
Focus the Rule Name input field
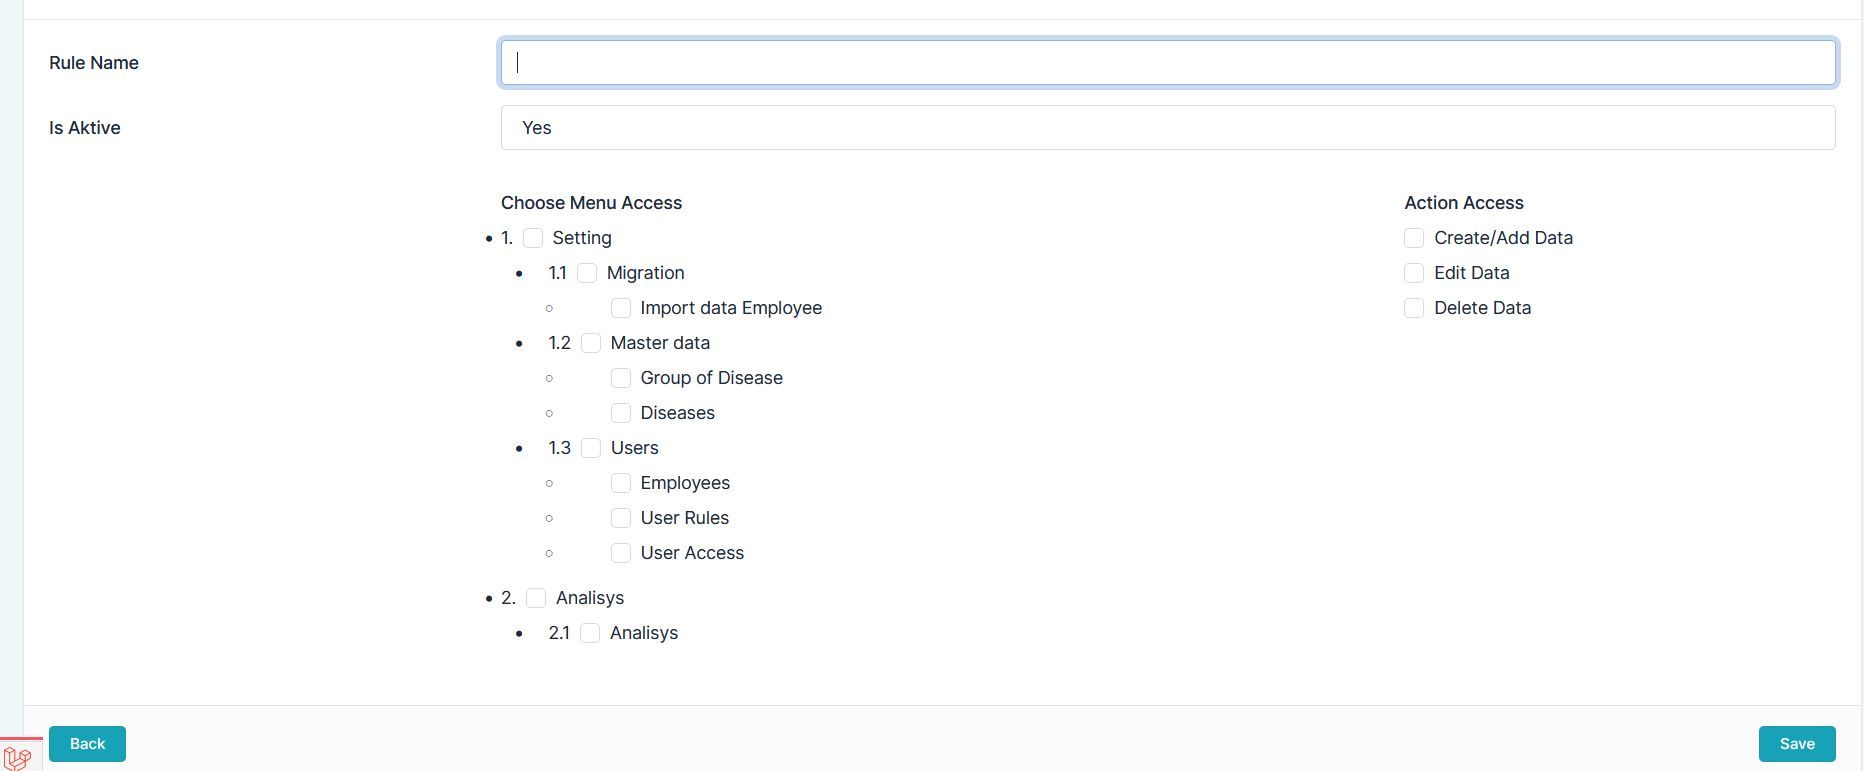[x=1167, y=63]
